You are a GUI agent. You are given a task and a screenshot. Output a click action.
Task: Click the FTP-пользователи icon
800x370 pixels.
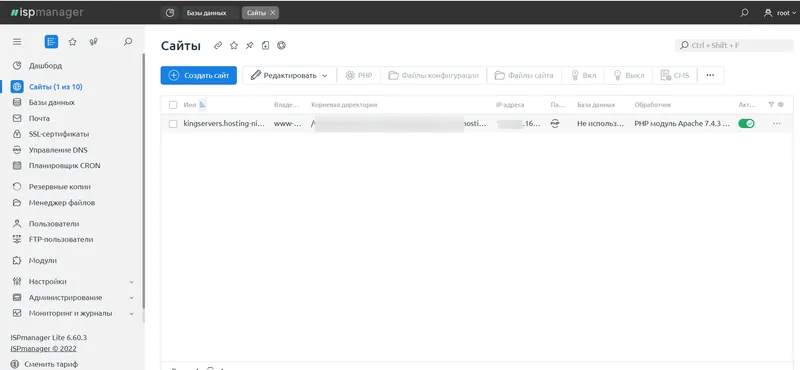tap(17, 239)
